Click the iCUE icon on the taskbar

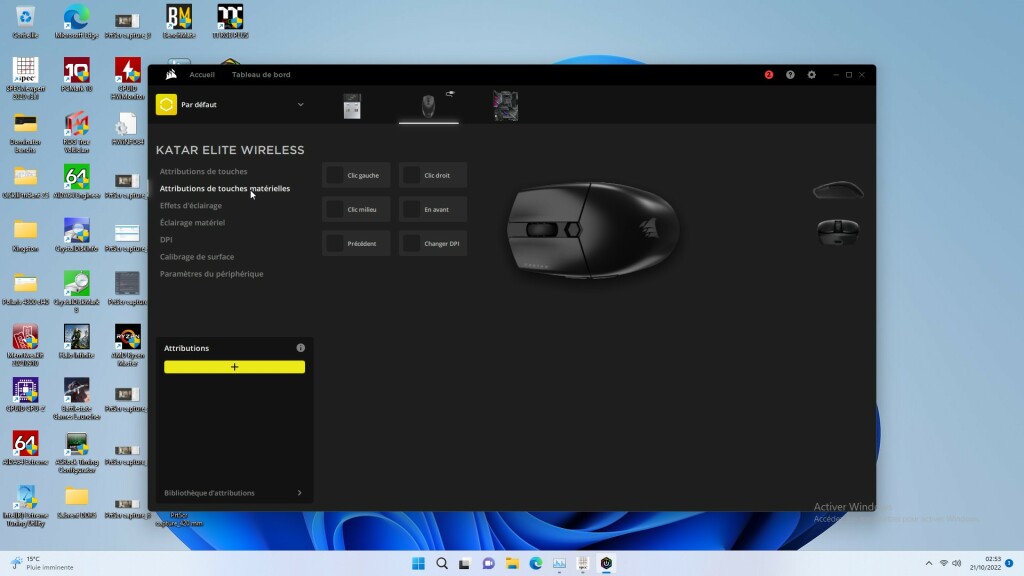click(x=606, y=564)
